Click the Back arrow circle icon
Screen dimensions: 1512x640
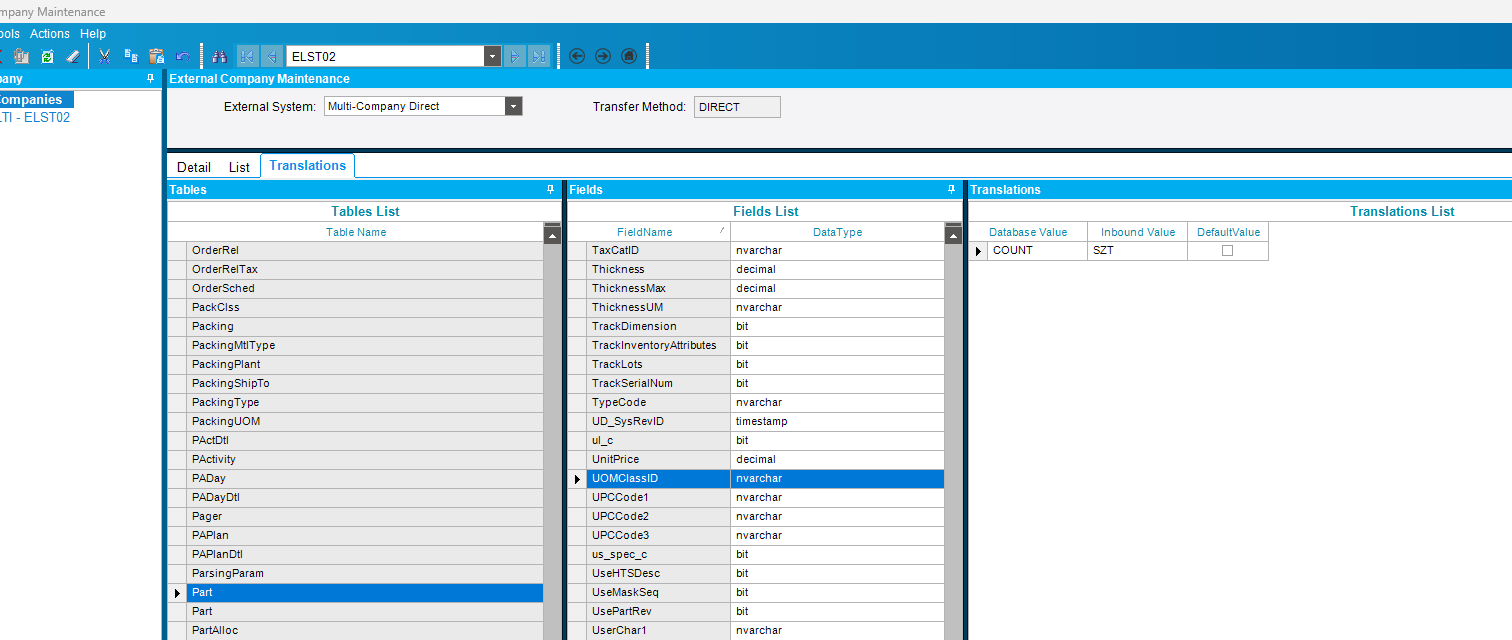577,56
